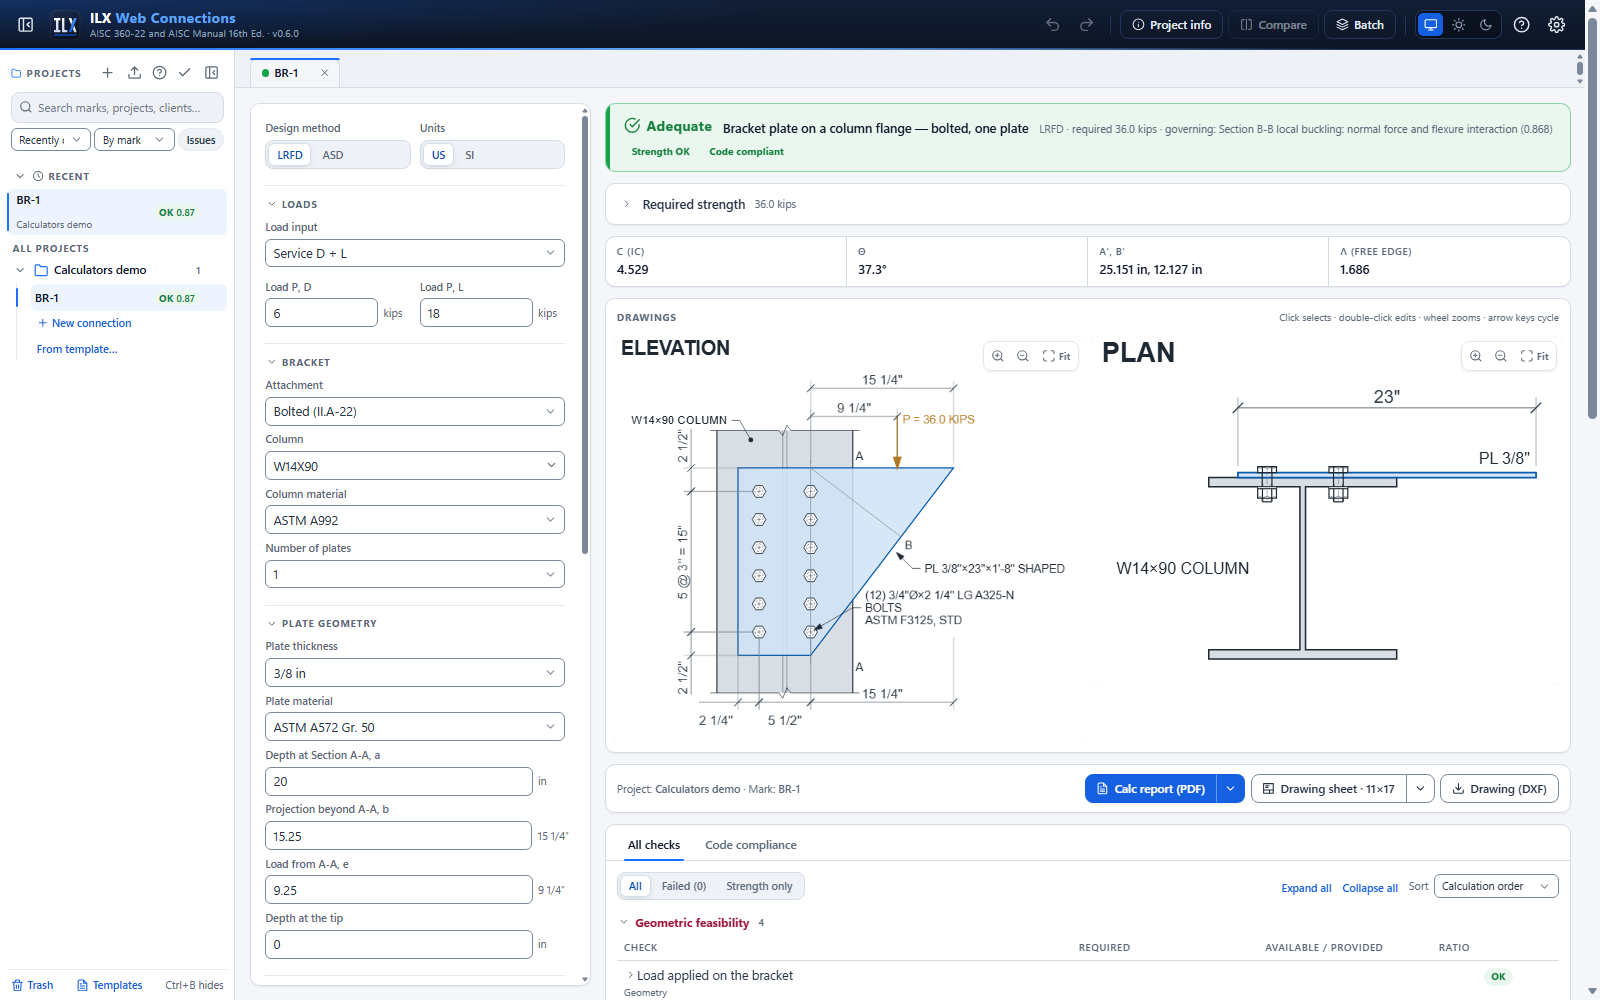Screen dimensions: 1600x1000
Task: Click the projects help circle icon
Action: (x=160, y=73)
